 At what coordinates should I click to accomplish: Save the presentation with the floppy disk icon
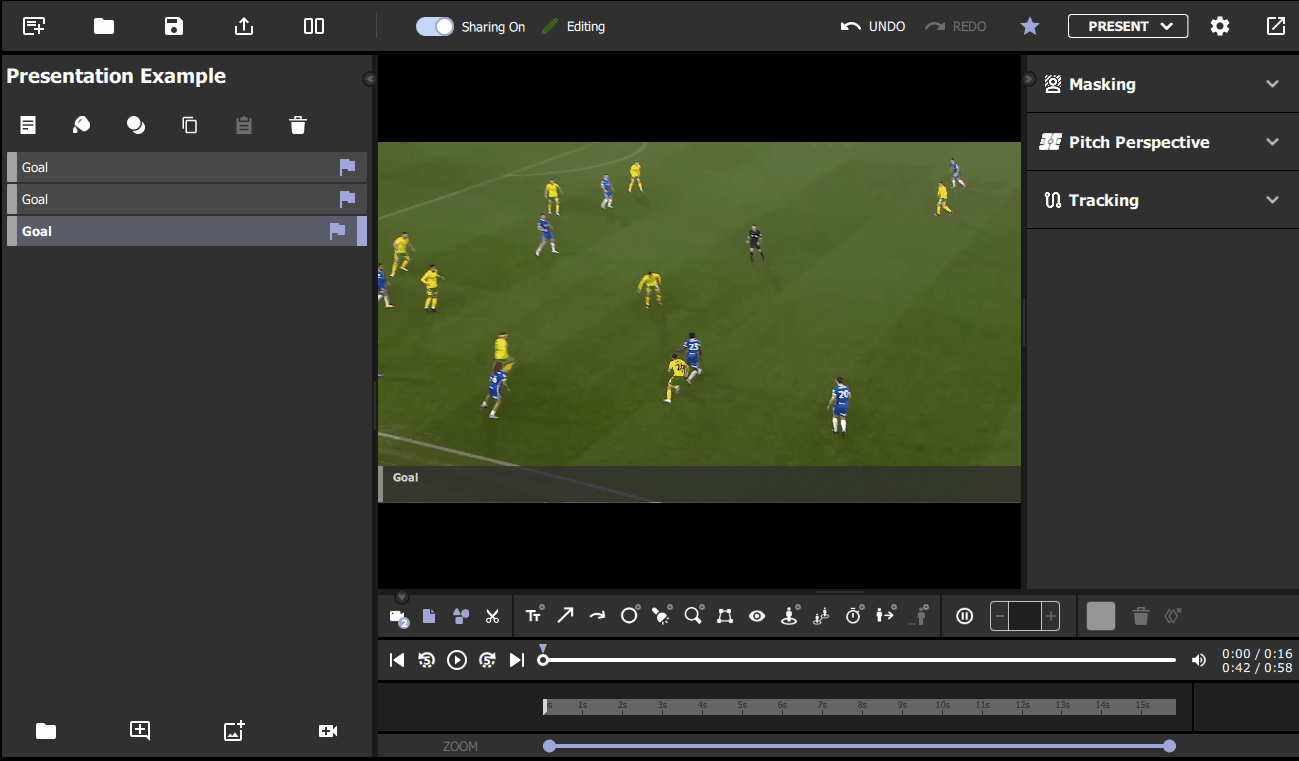(174, 26)
